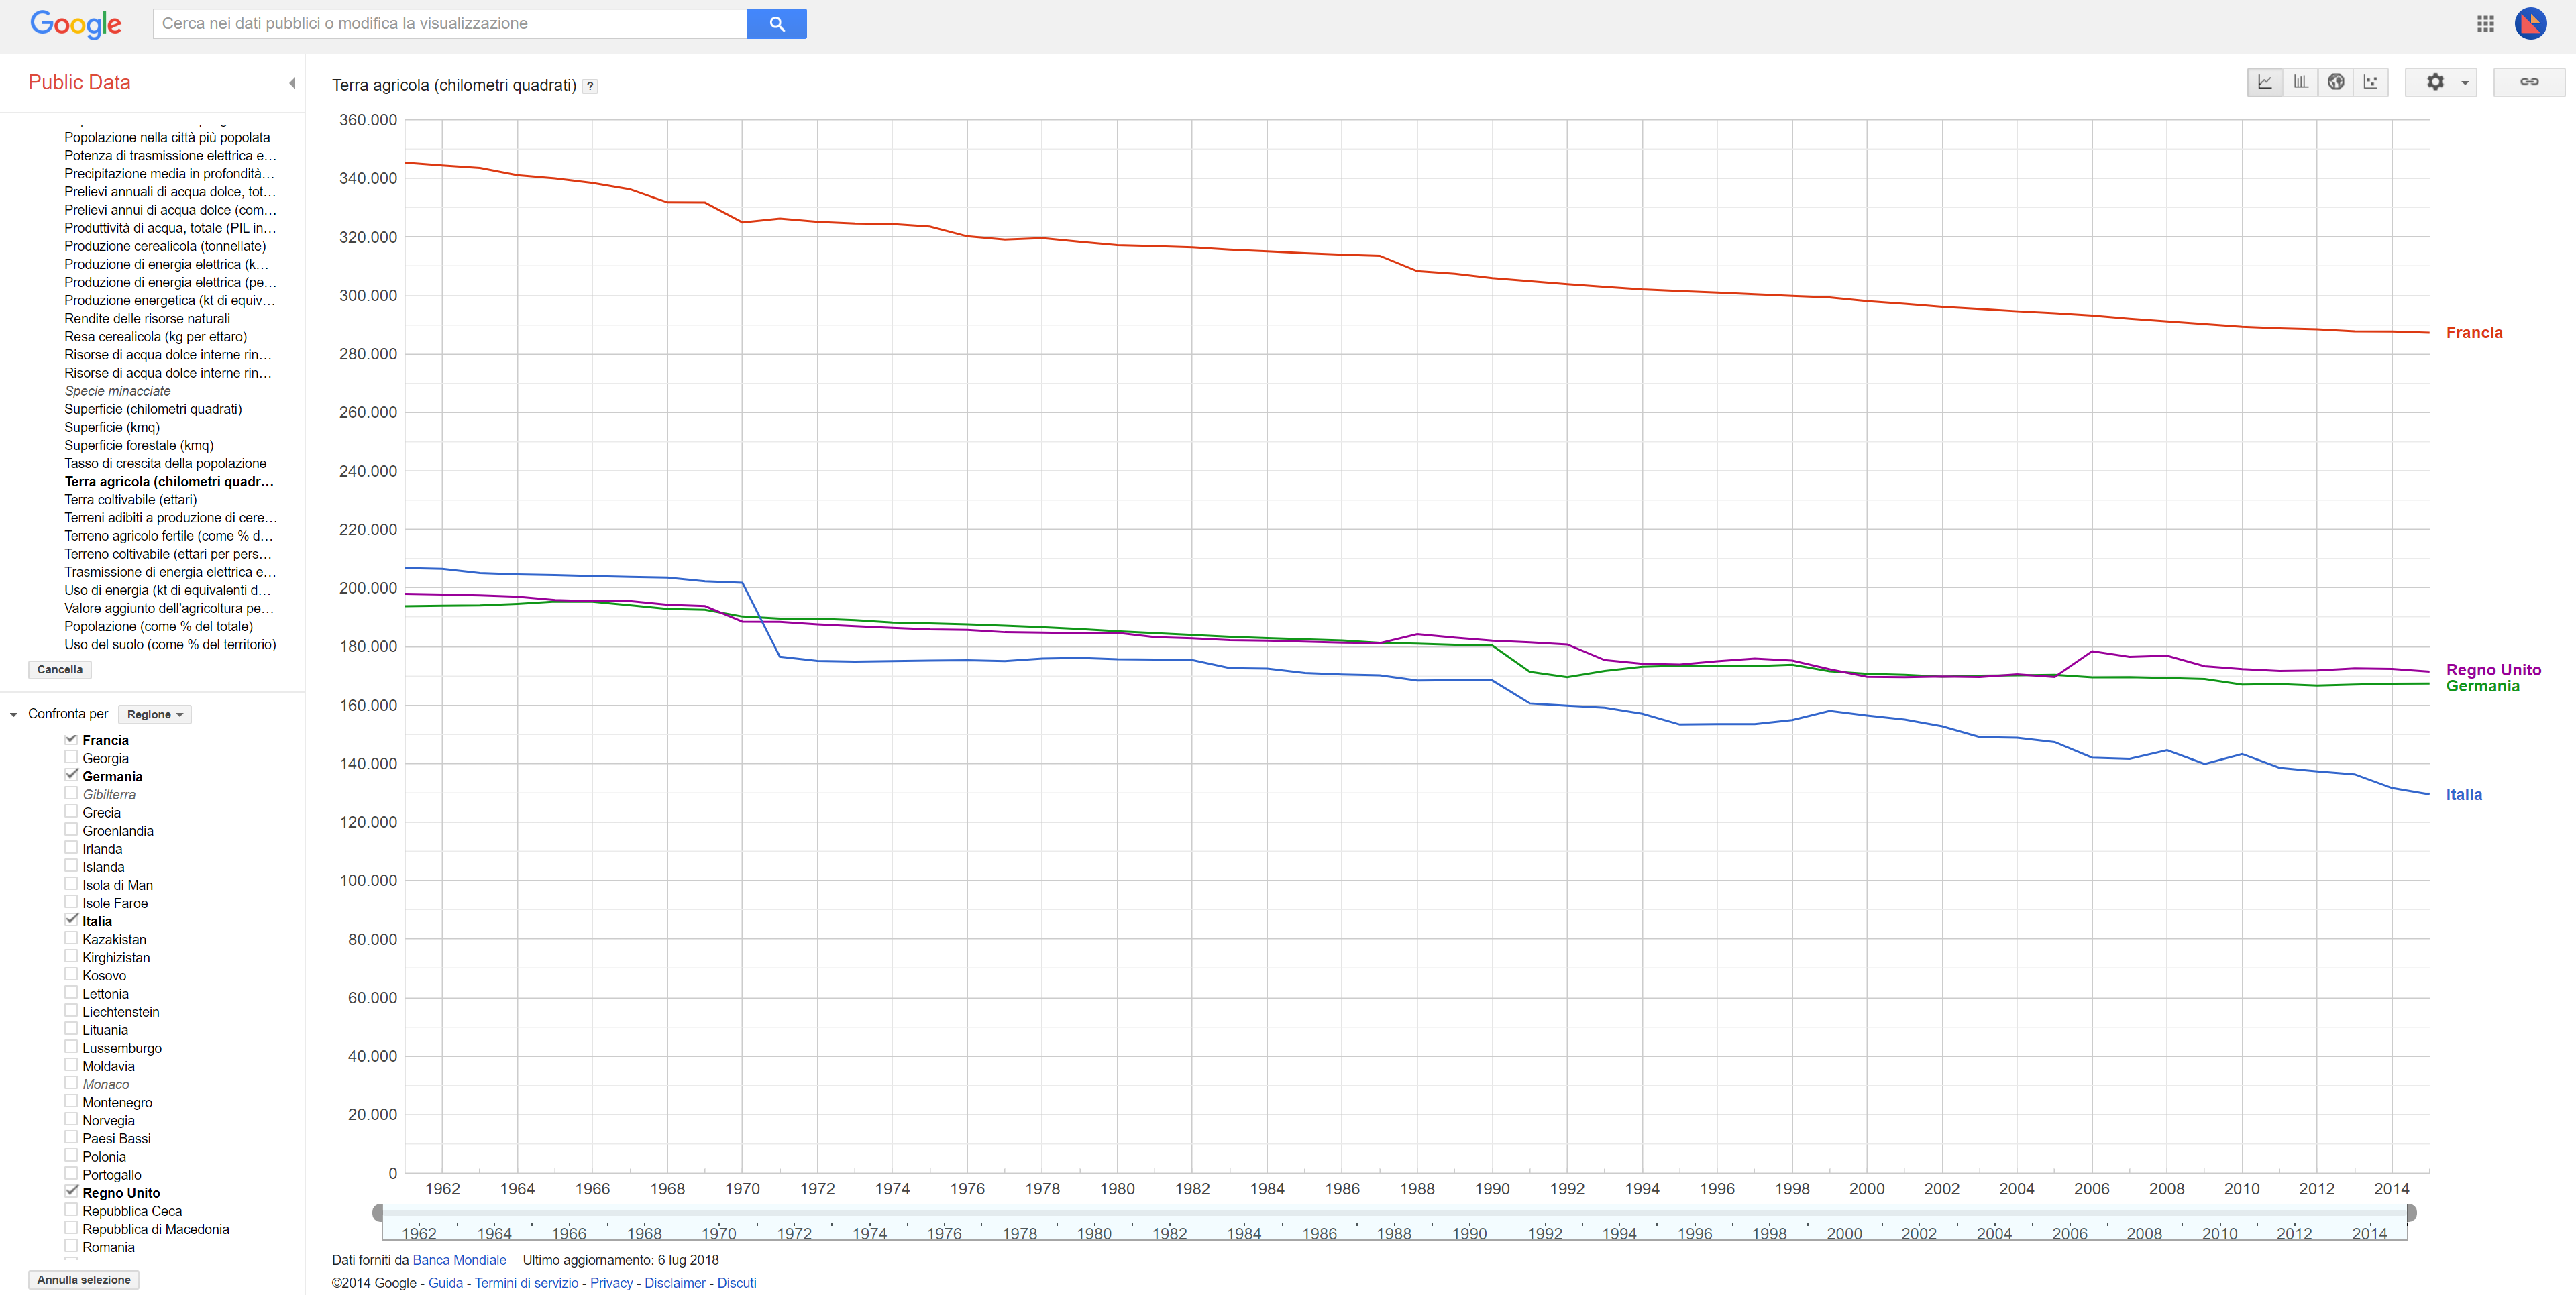Switch to line chart view
The width and height of the screenshot is (2576, 1295).
pos(2264,82)
